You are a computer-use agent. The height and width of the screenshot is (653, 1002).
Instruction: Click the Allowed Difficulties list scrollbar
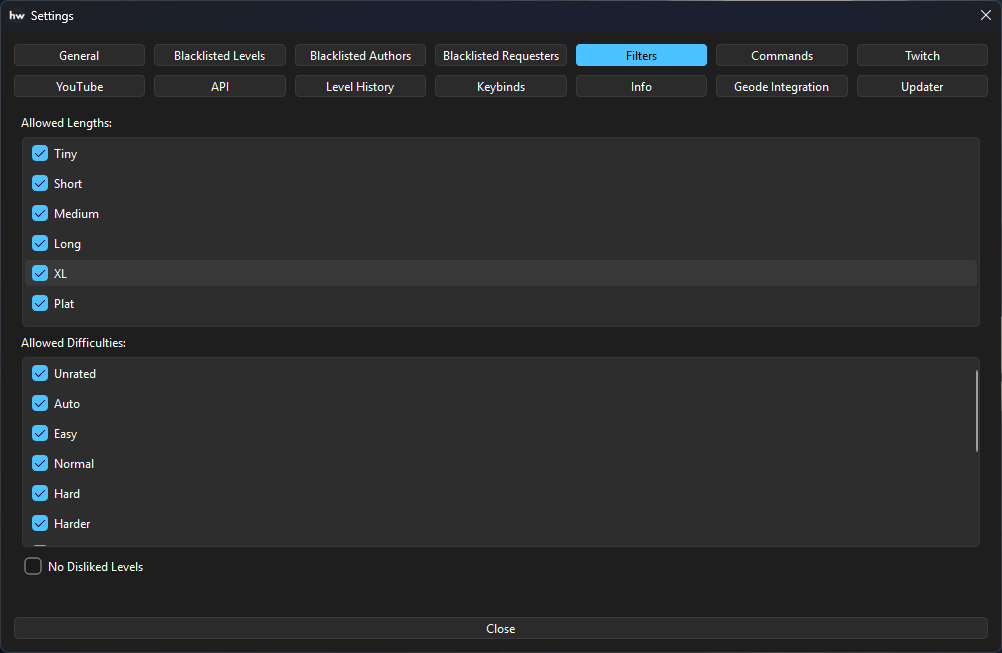(x=976, y=411)
